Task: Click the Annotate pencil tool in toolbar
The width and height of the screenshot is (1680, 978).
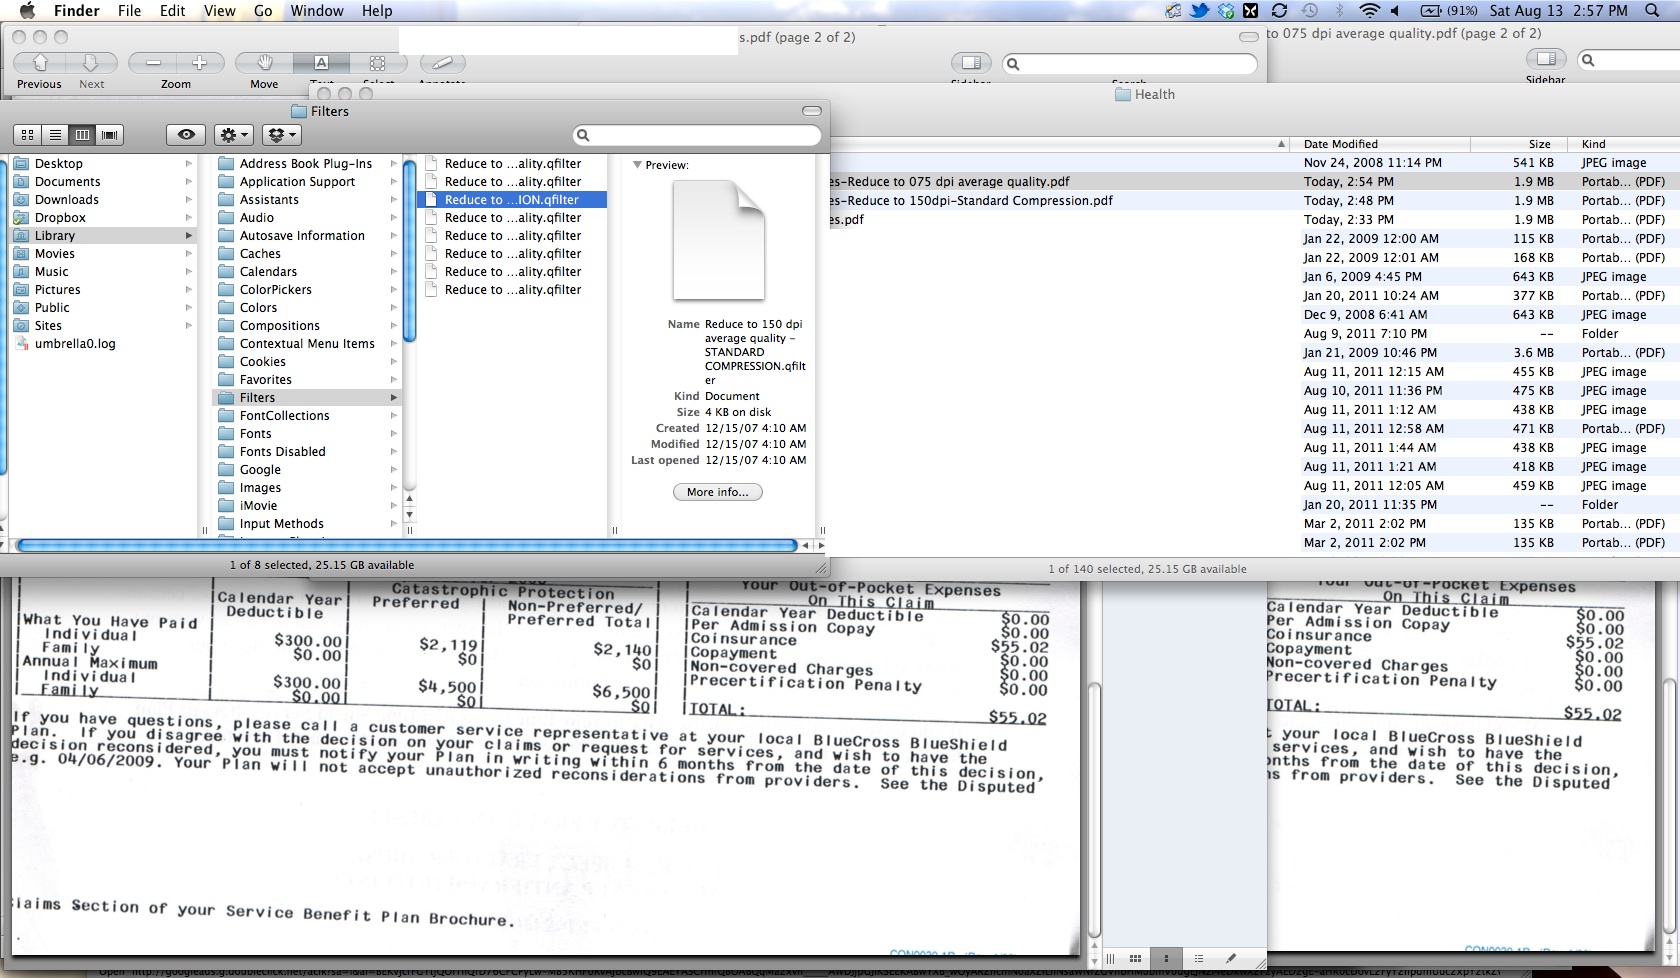Action: [x=442, y=63]
